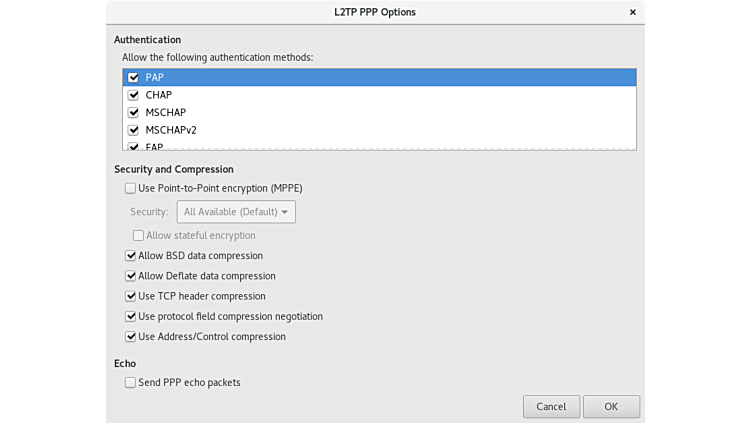
Task: Uncheck the CHAP authentication method
Action: tap(133, 95)
